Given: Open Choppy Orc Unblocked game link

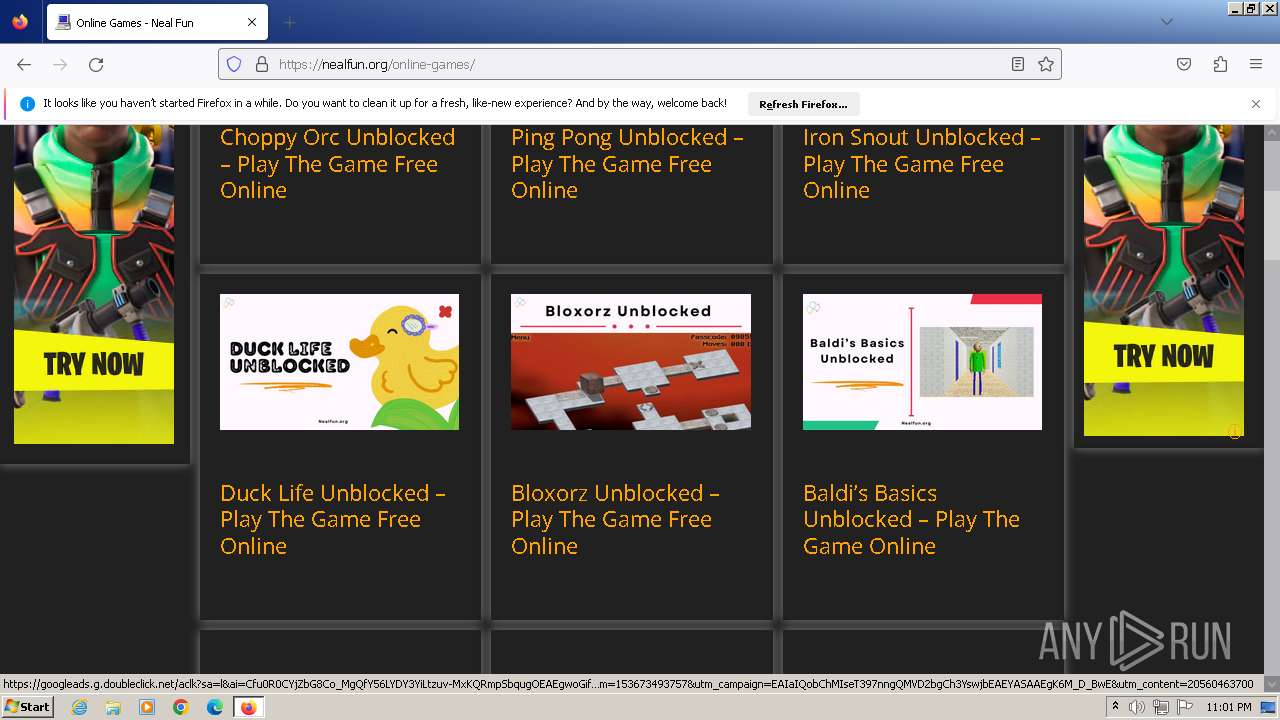Looking at the screenshot, I should click(337, 164).
